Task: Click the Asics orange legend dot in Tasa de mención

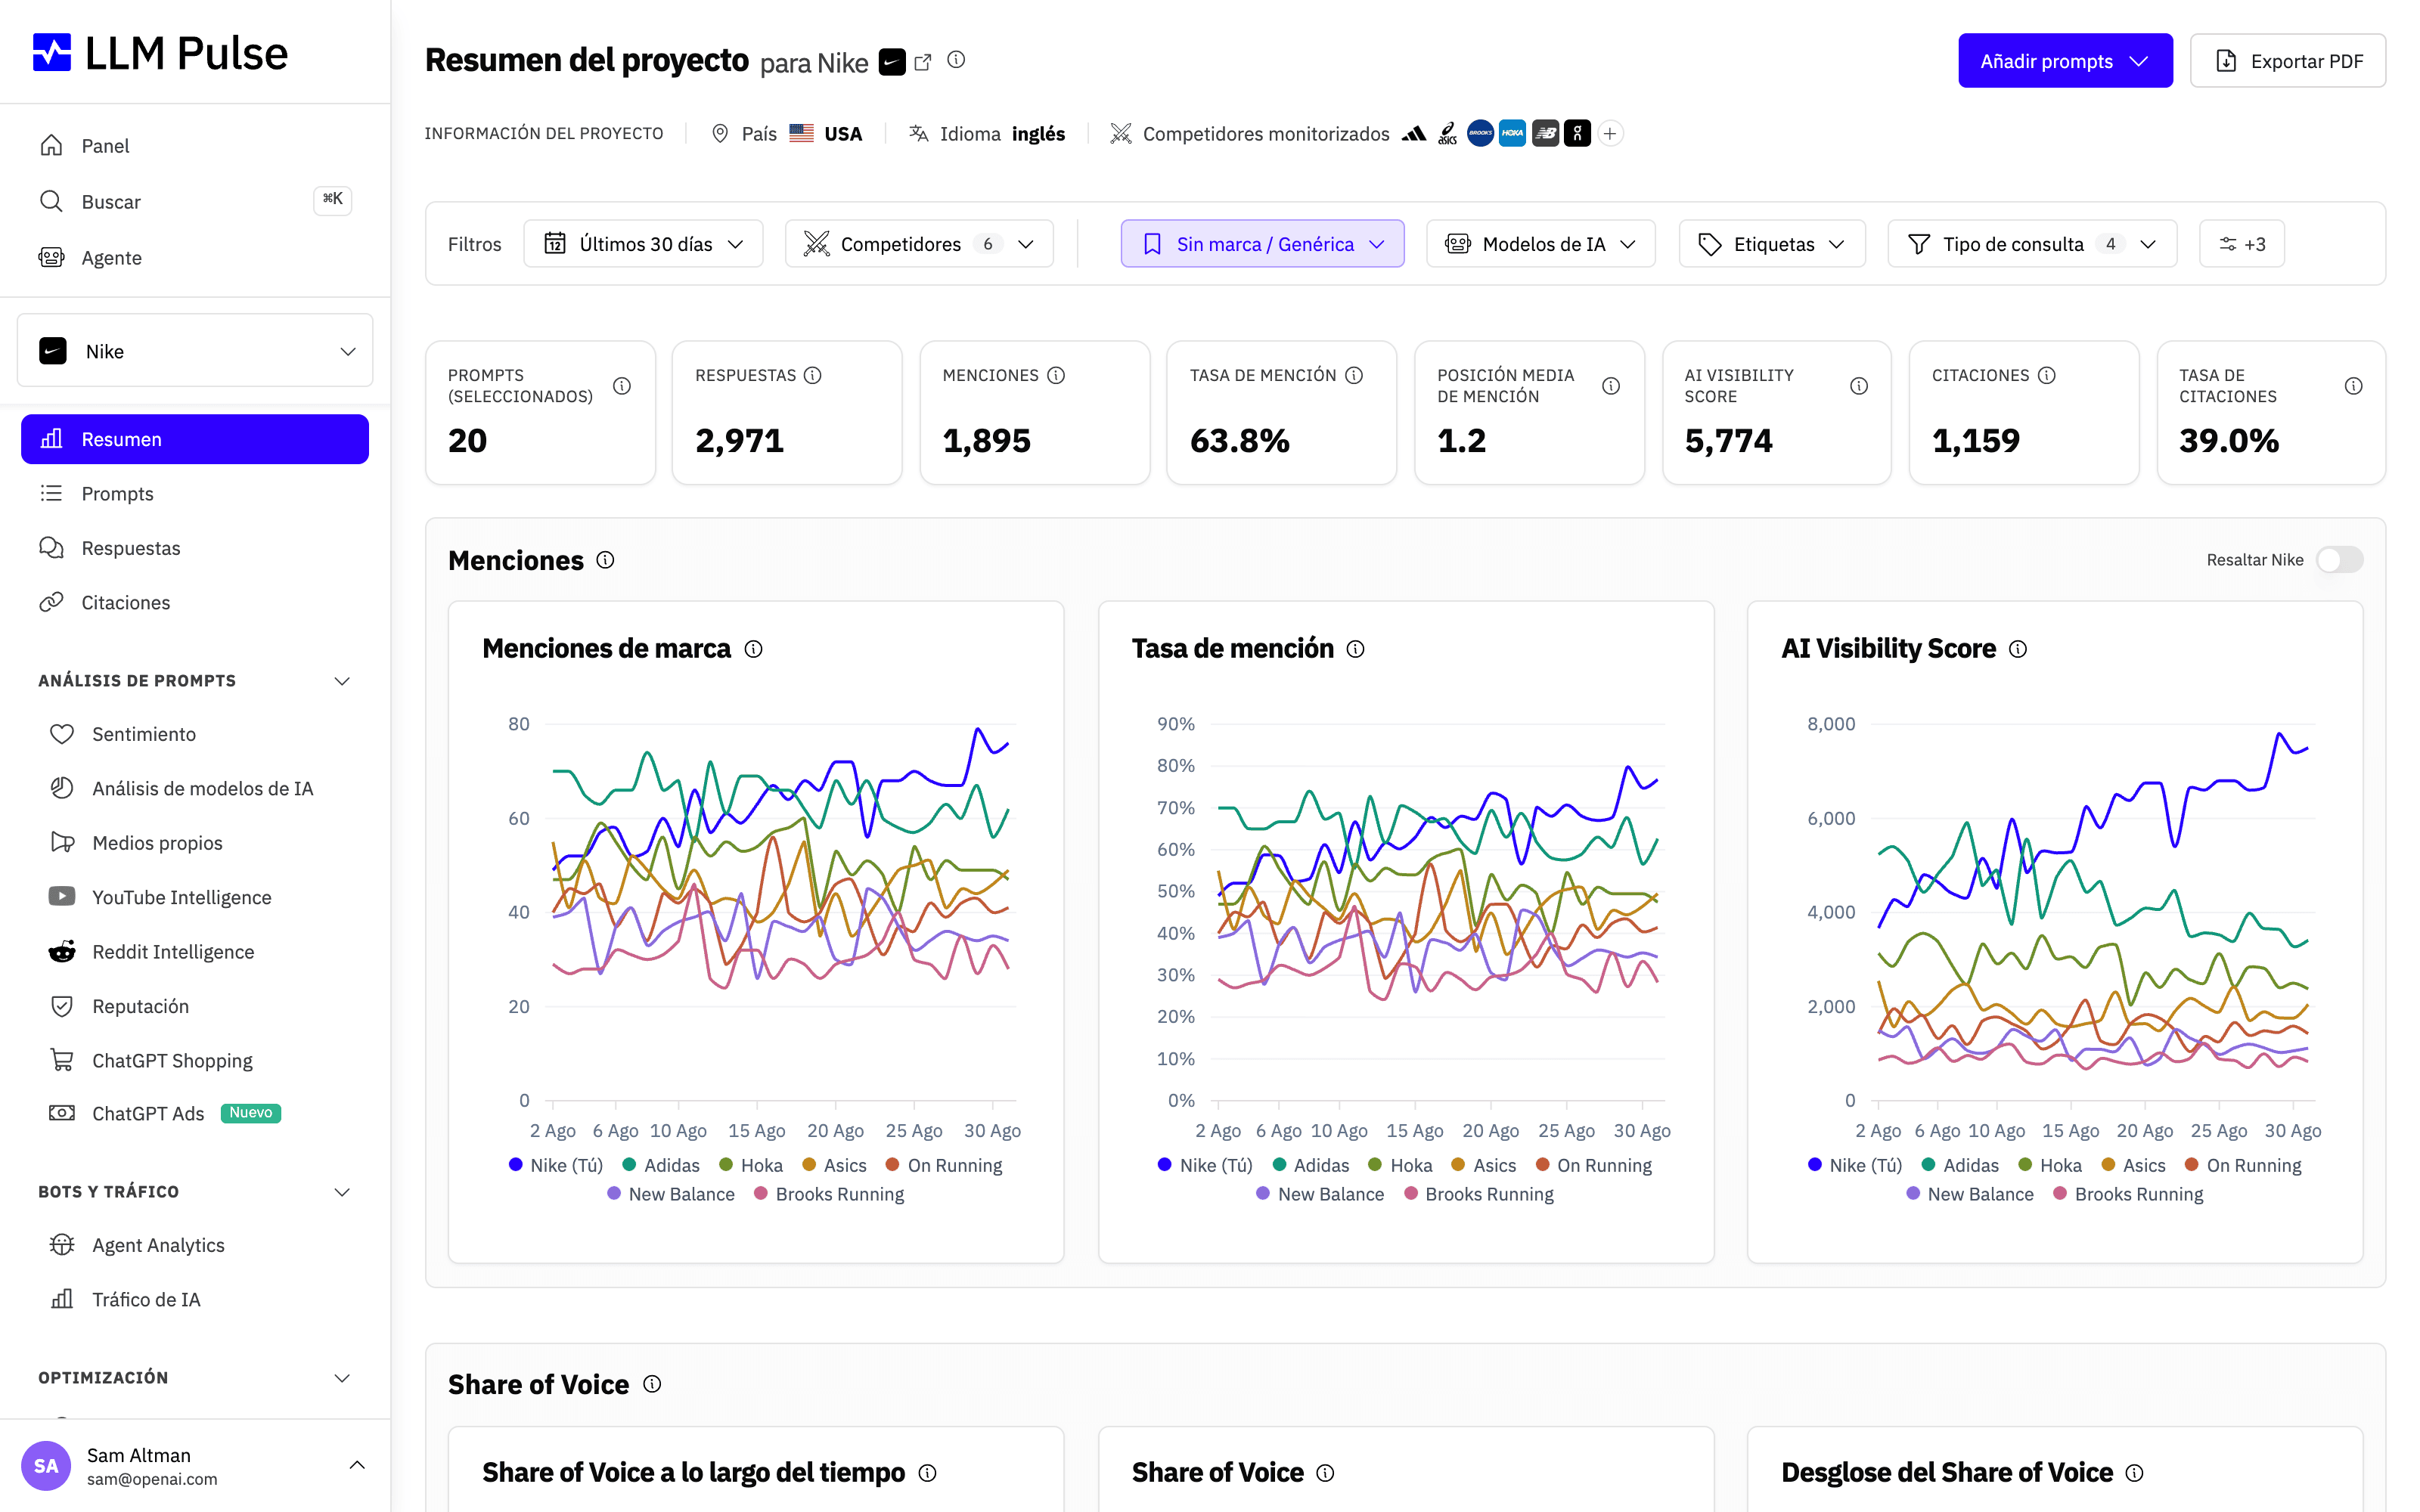Action: [1458, 1165]
